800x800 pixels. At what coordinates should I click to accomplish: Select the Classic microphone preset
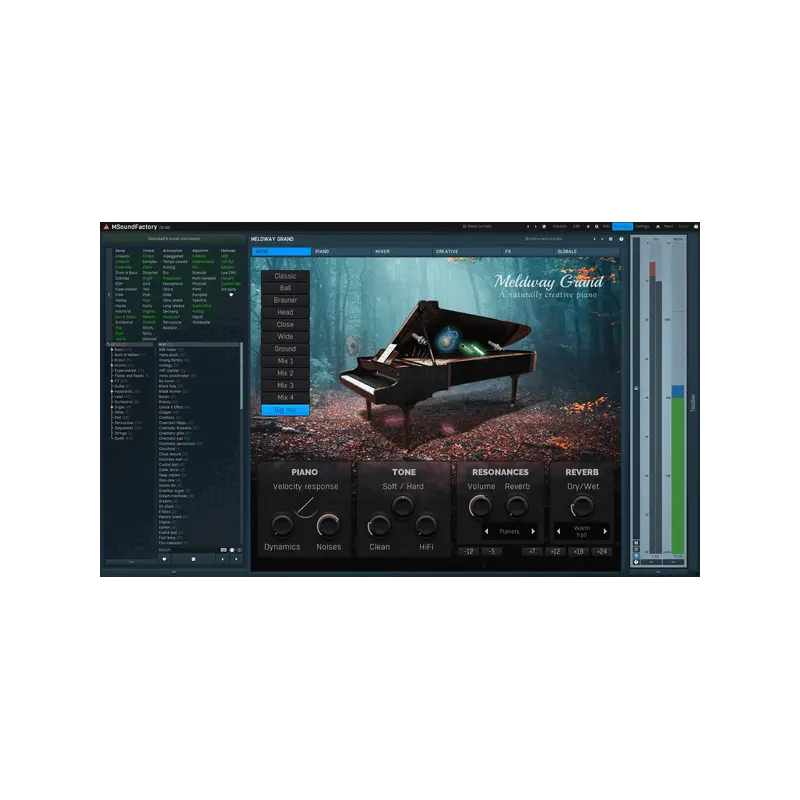pyautogui.click(x=285, y=276)
